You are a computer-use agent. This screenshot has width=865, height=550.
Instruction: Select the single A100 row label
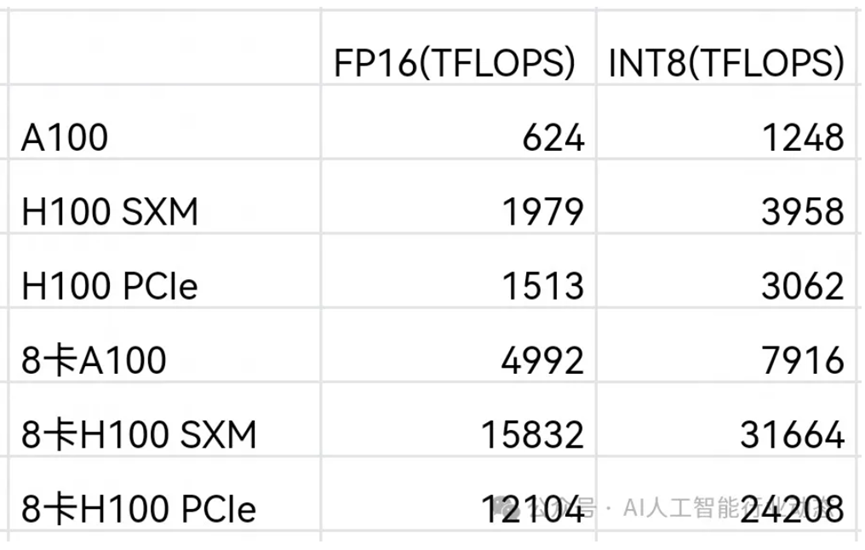[x=65, y=138]
